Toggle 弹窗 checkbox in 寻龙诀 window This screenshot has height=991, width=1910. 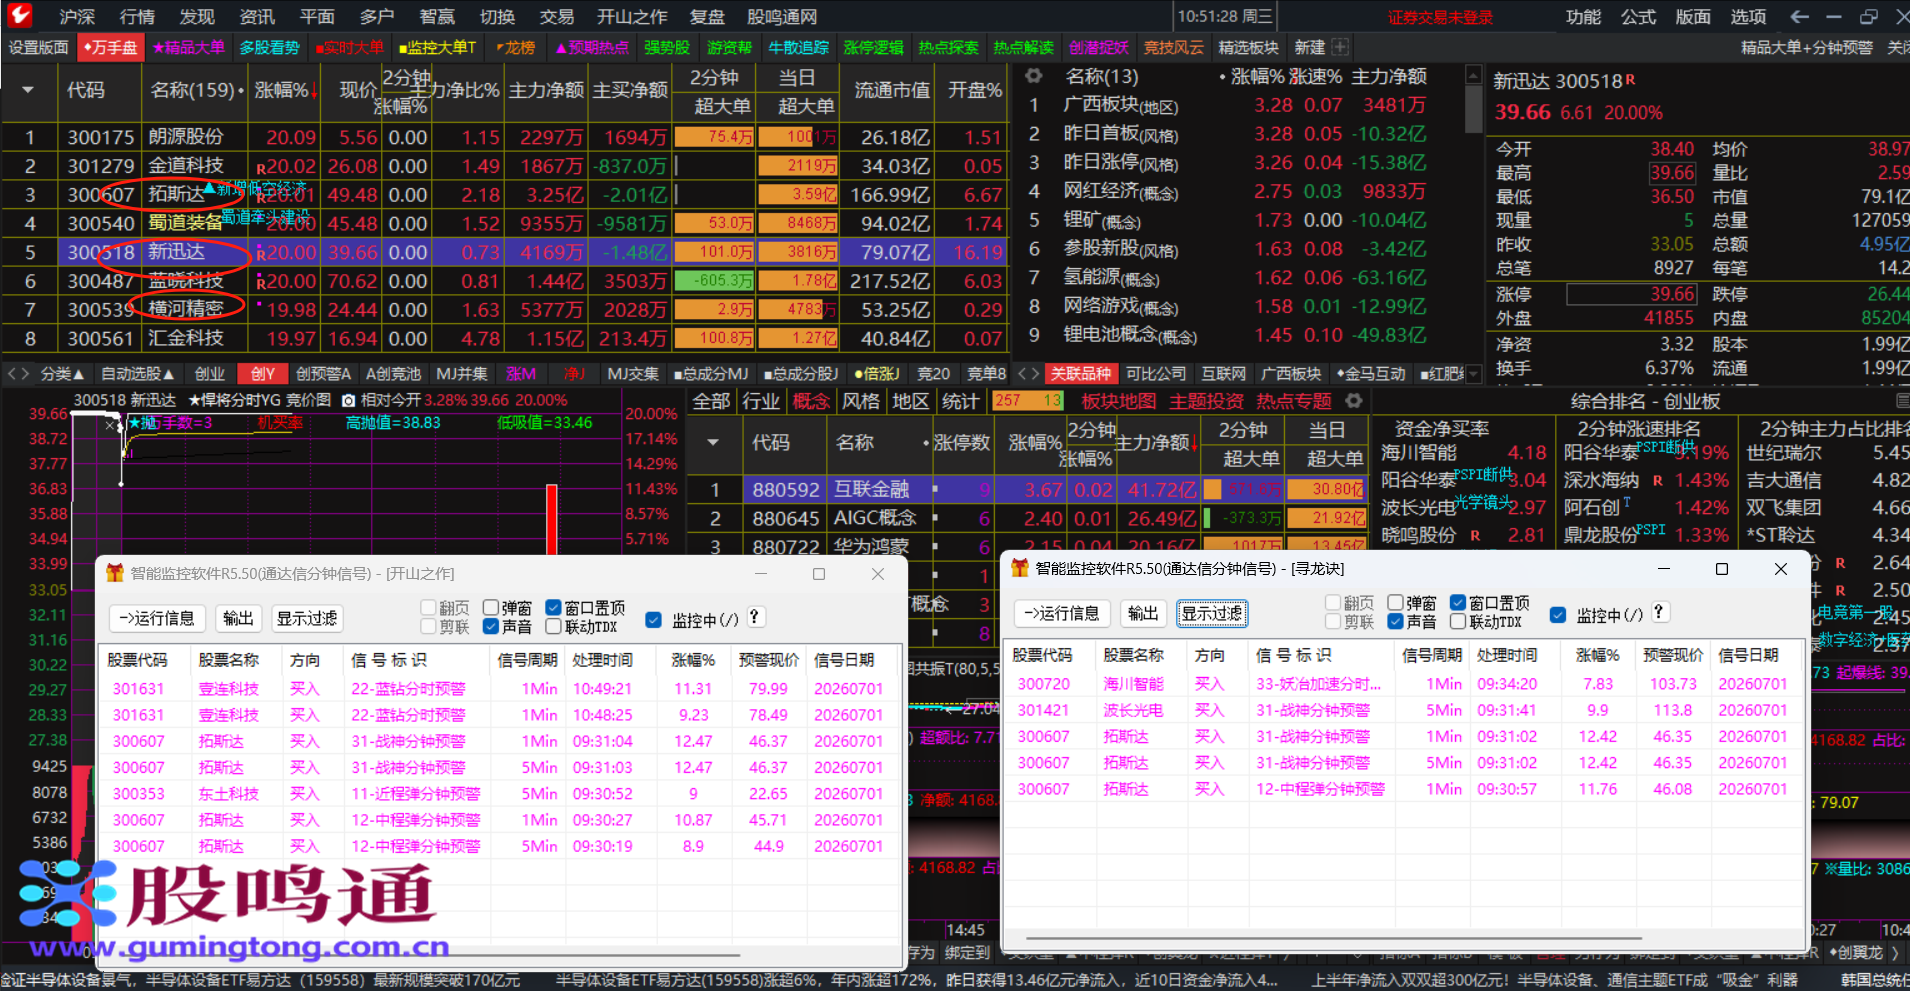pyautogui.click(x=1396, y=603)
